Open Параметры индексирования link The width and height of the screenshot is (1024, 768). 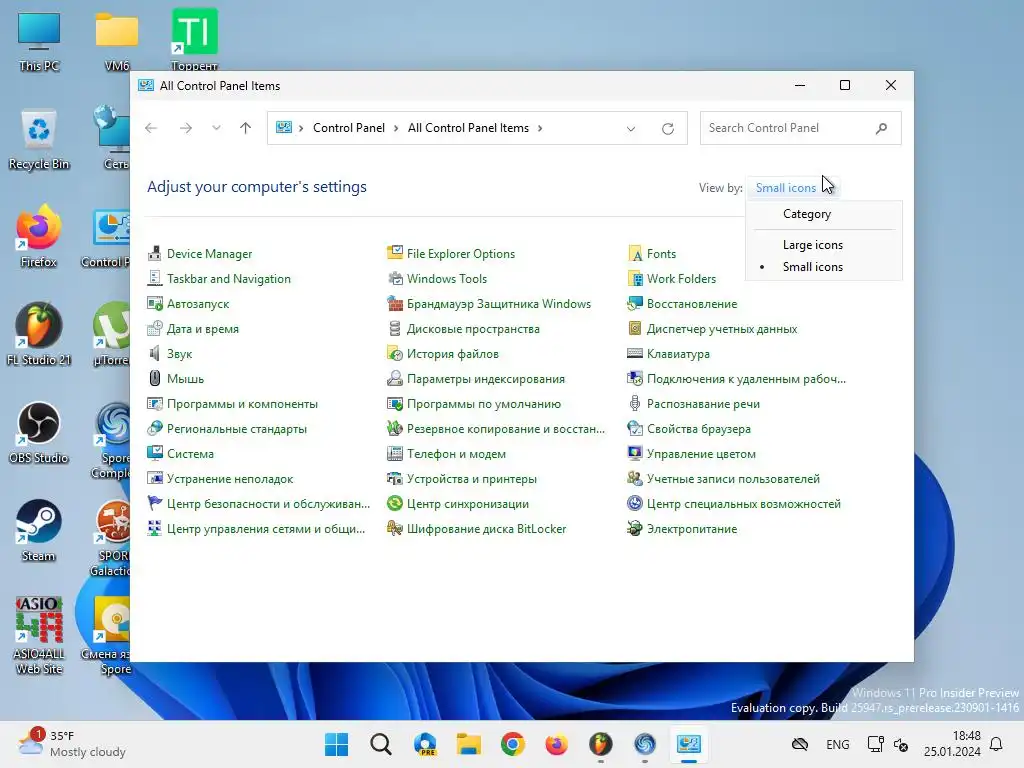pyautogui.click(x=486, y=379)
